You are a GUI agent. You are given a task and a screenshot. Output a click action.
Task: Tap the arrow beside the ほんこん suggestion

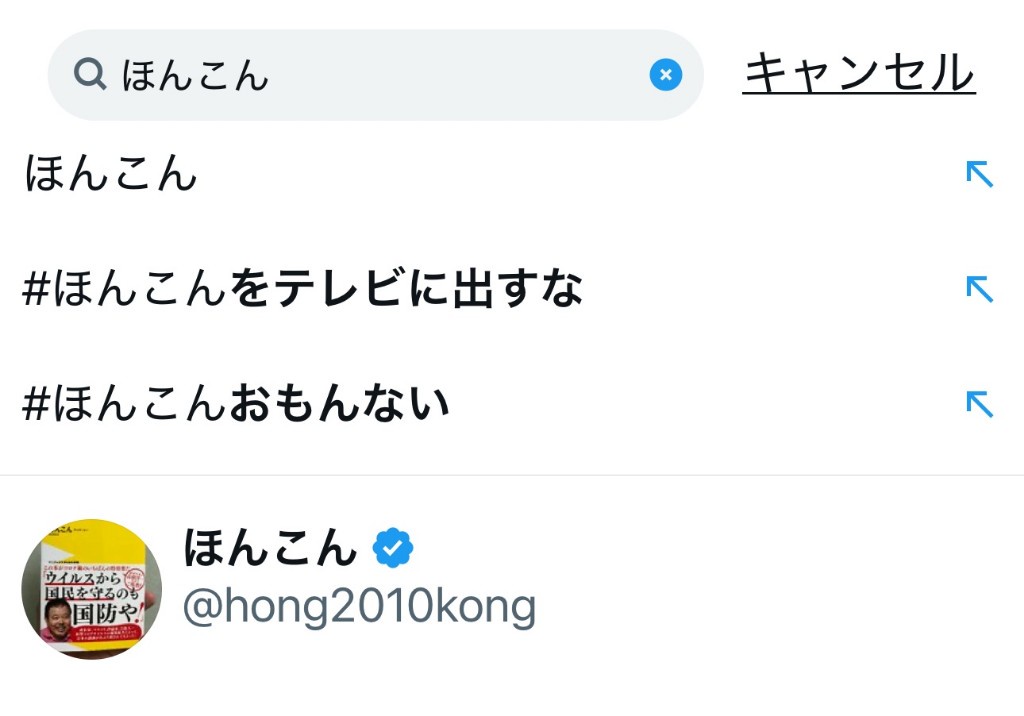coord(979,175)
